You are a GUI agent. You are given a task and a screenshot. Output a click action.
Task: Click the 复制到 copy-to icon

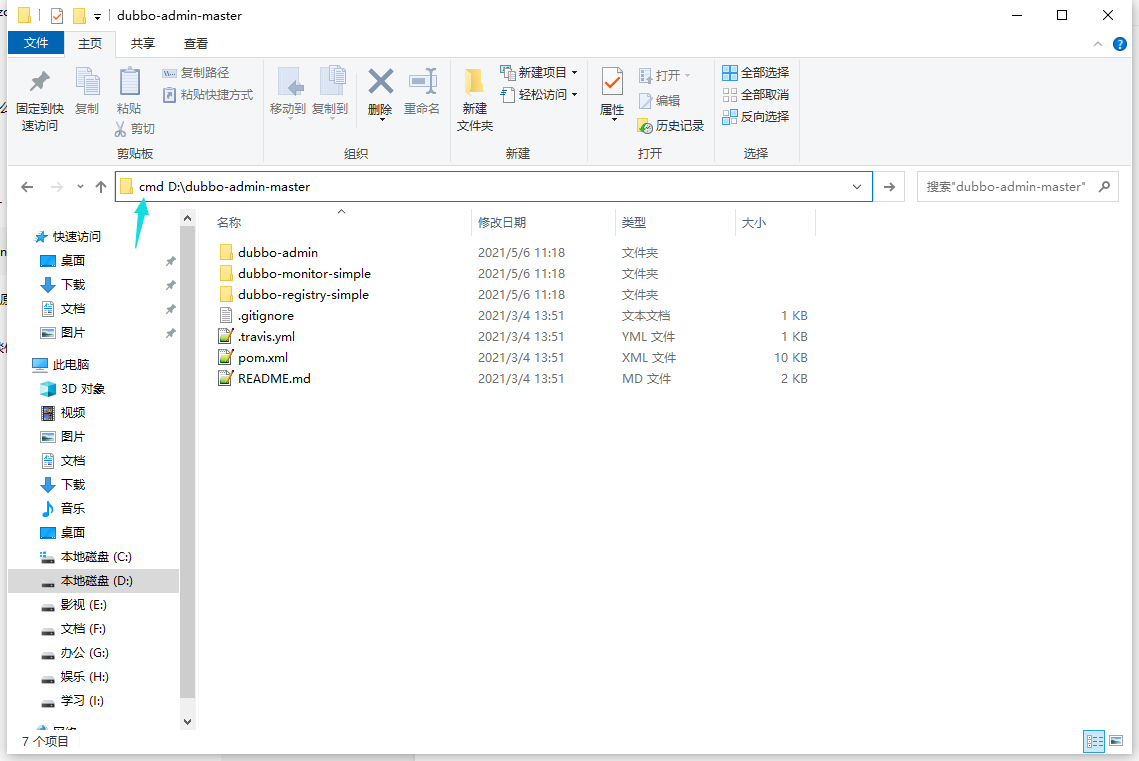pyautogui.click(x=331, y=81)
